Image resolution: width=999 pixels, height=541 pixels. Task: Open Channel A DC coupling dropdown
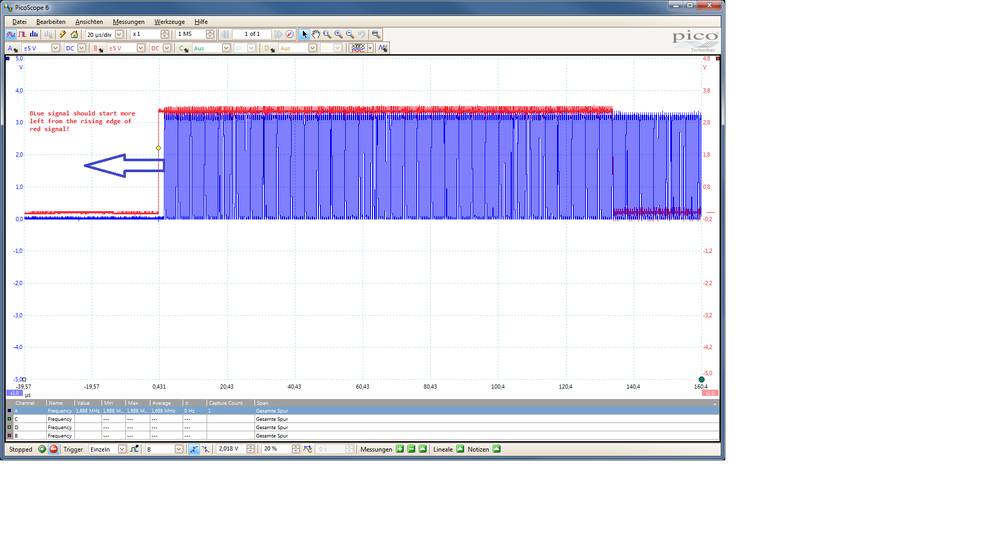(82, 48)
